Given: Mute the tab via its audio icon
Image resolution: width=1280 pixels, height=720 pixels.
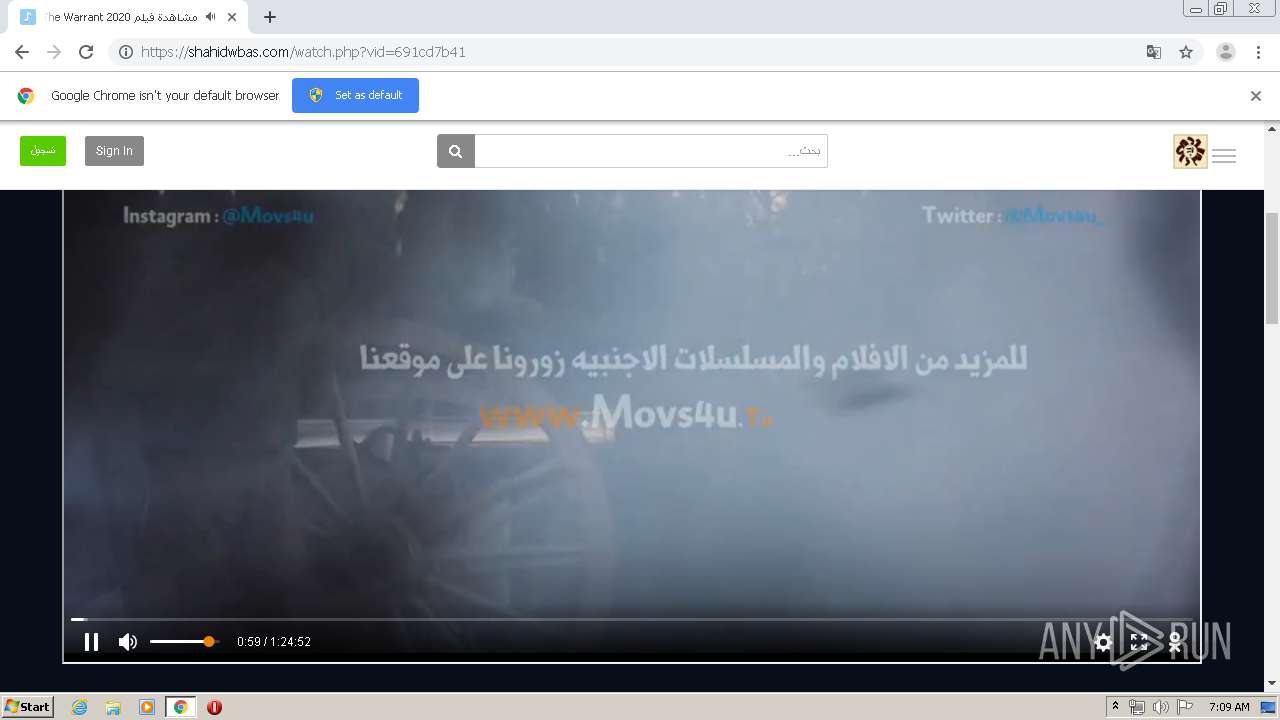Looking at the screenshot, I should pos(210,17).
